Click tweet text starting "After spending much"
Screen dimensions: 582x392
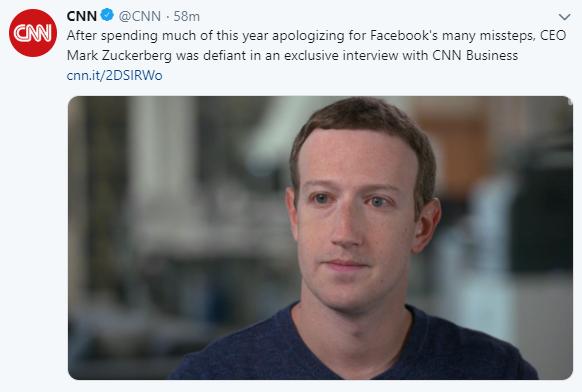pyautogui.click(x=316, y=45)
